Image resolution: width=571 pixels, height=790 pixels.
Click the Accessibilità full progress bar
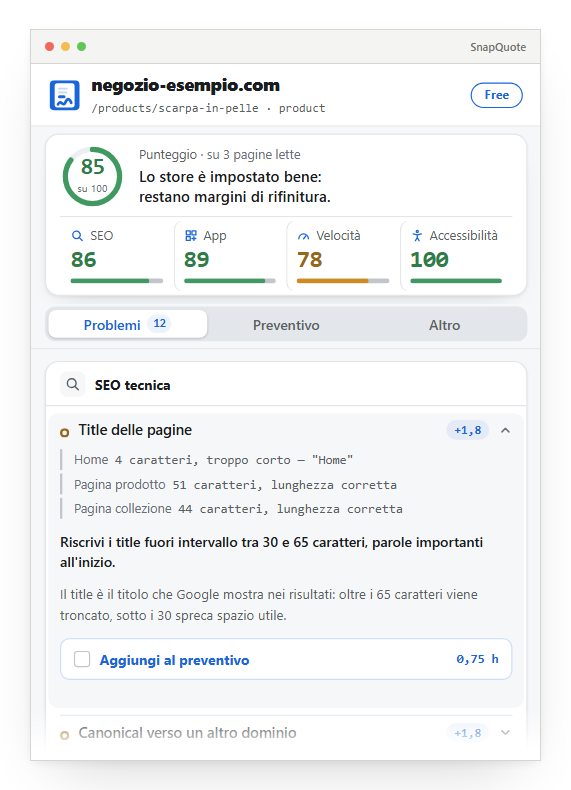[456, 281]
